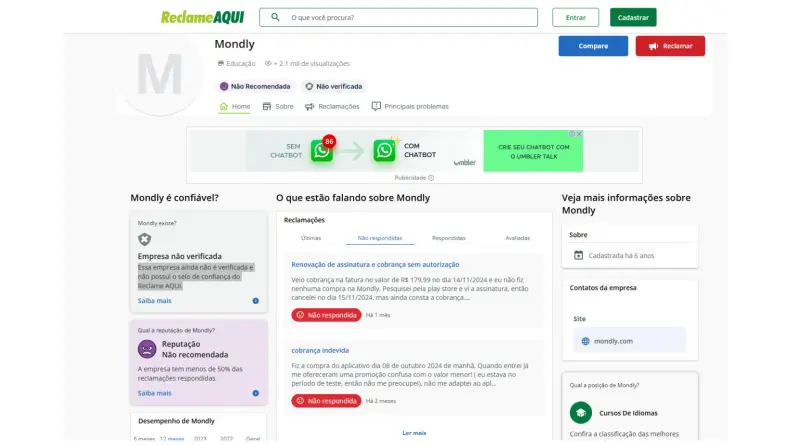Open complaint 'cobrança indevida'

click(320, 350)
